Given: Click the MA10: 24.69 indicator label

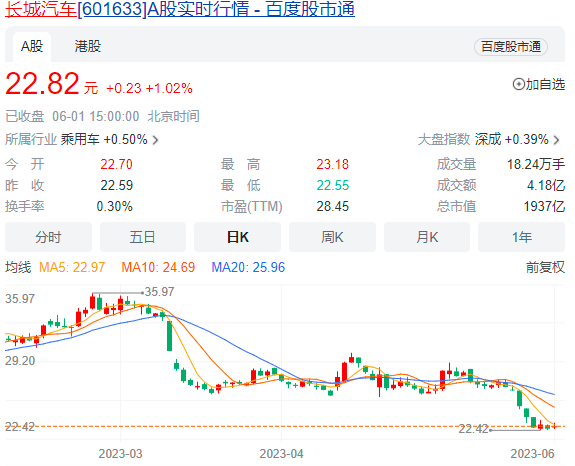Looking at the screenshot, I should (158, 267).
